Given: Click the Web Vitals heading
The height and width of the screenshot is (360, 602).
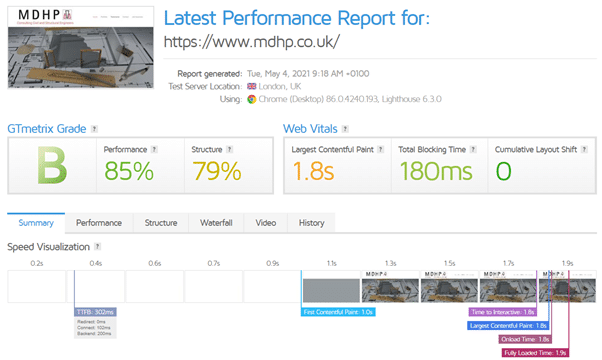Looking at the screenshot, I should click(x=310, y=129).
